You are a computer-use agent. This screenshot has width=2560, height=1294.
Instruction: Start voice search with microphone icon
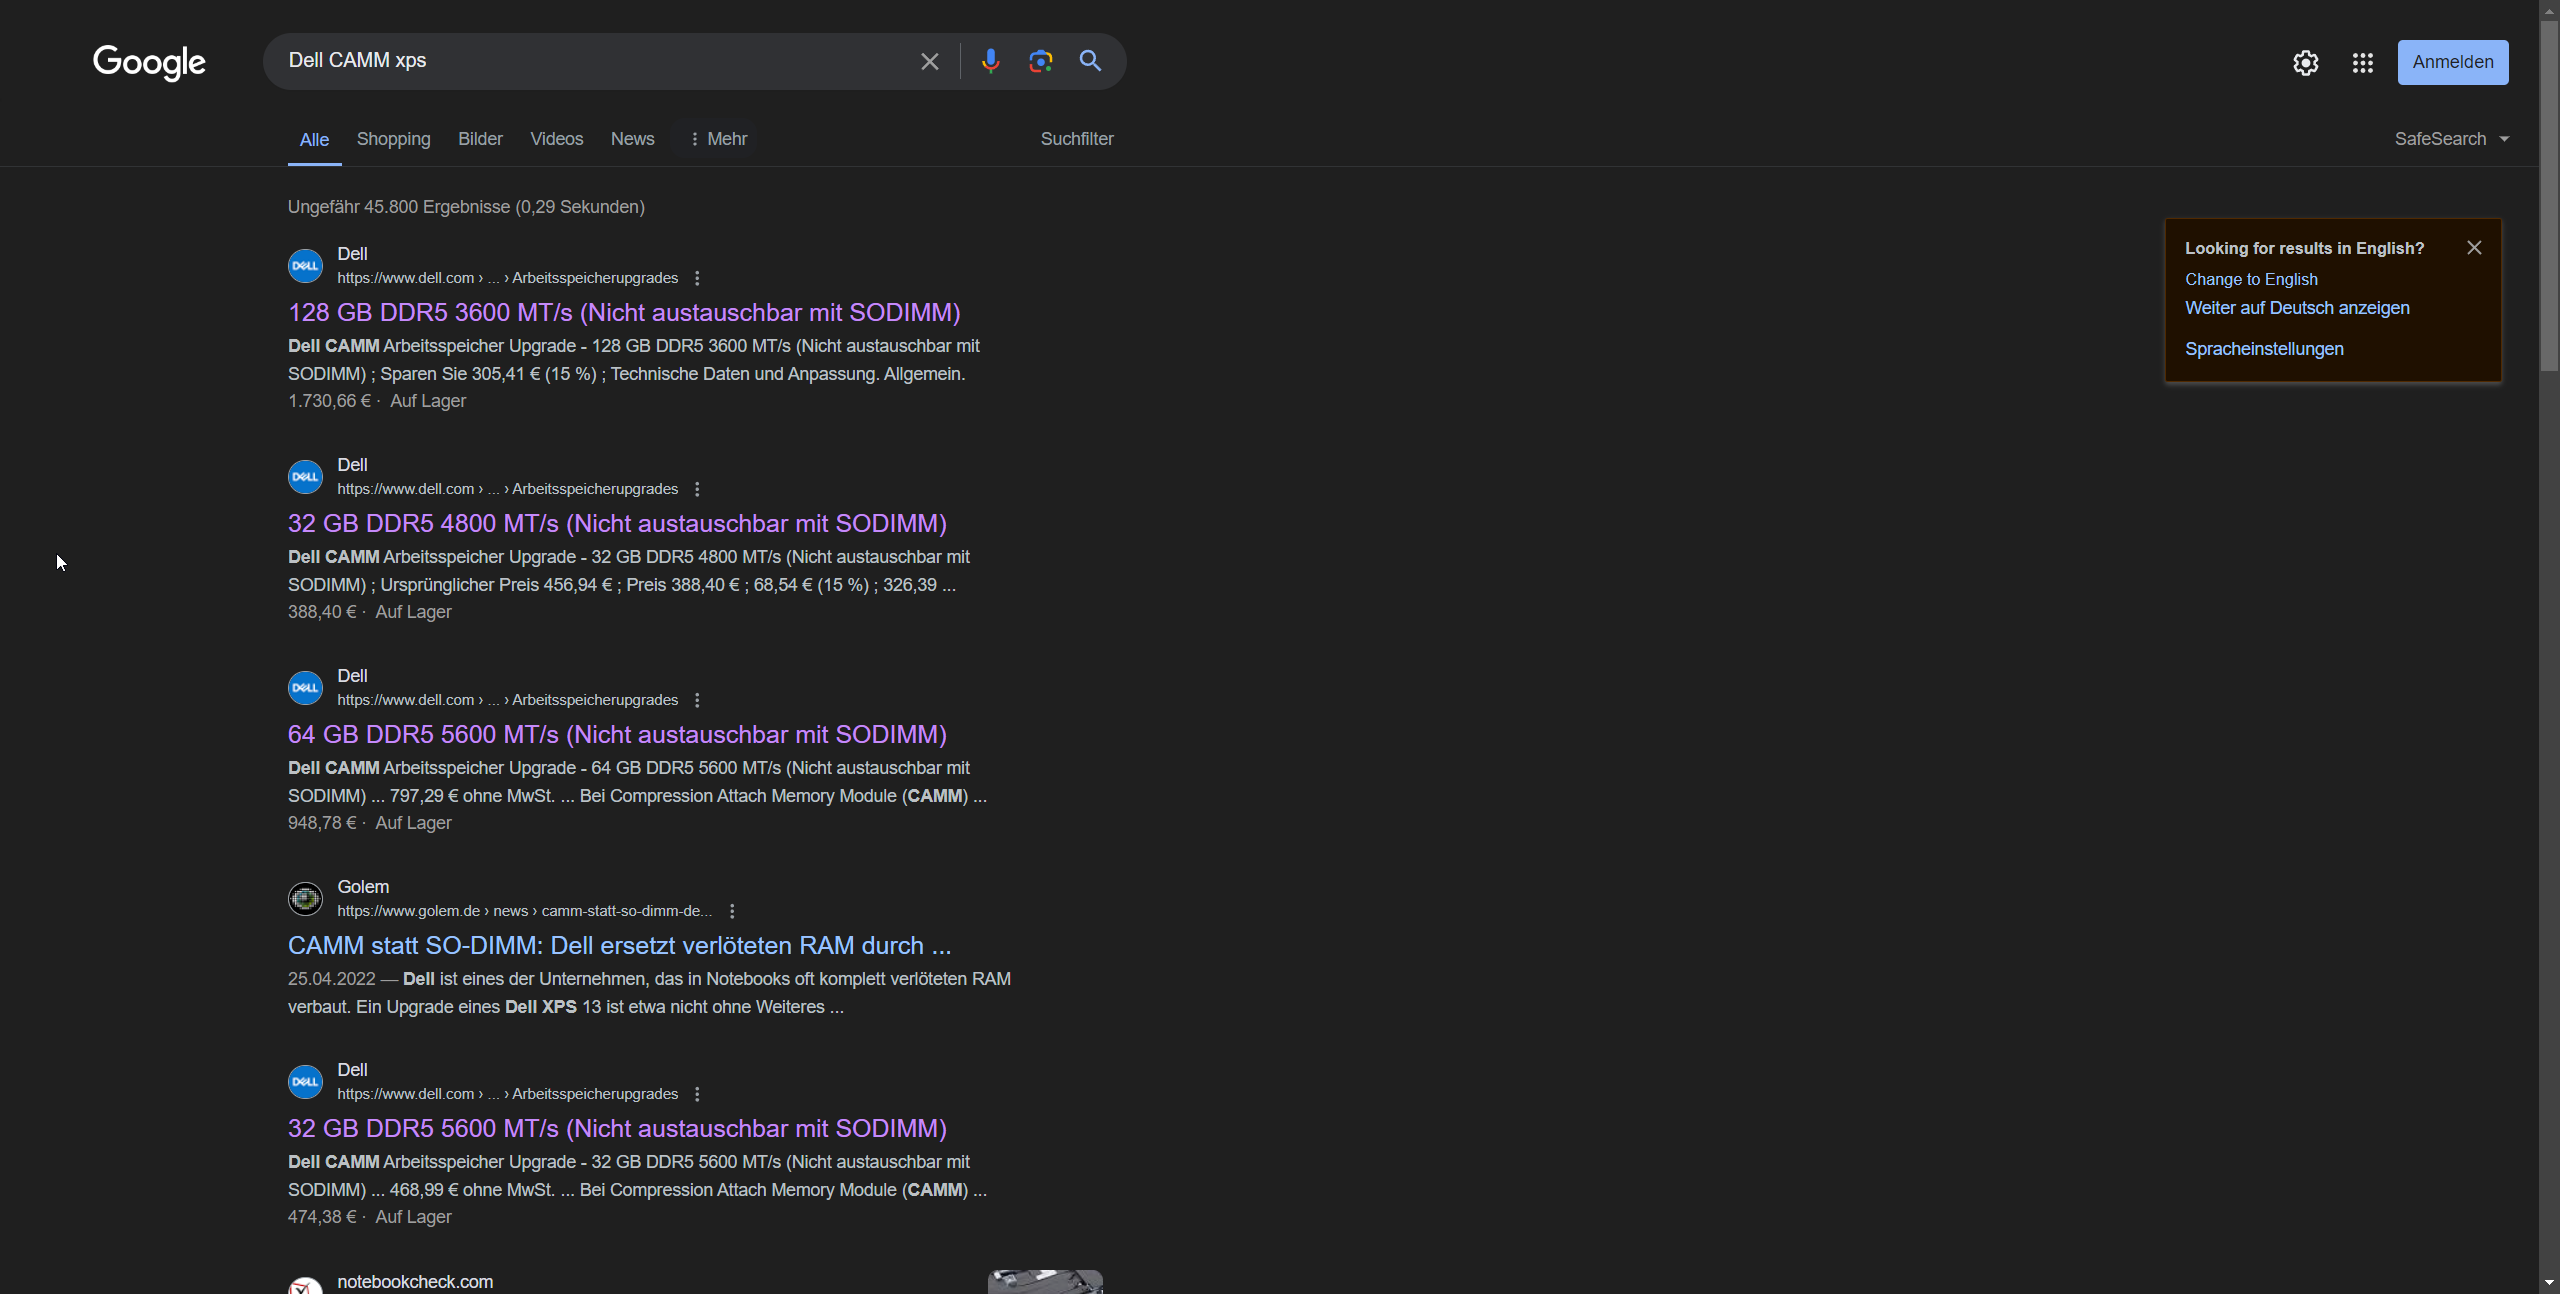pos(990,62)
